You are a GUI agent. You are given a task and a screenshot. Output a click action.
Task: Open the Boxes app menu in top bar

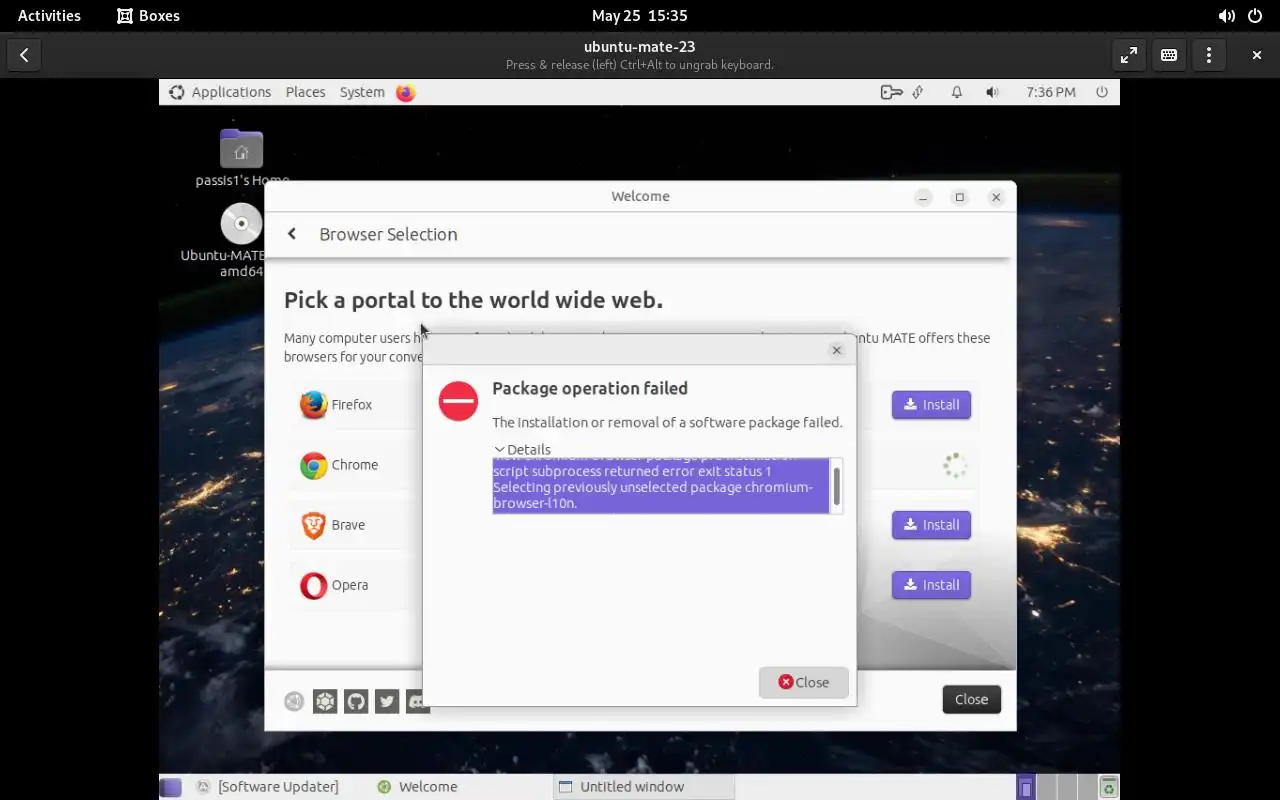tap(148, 15)
